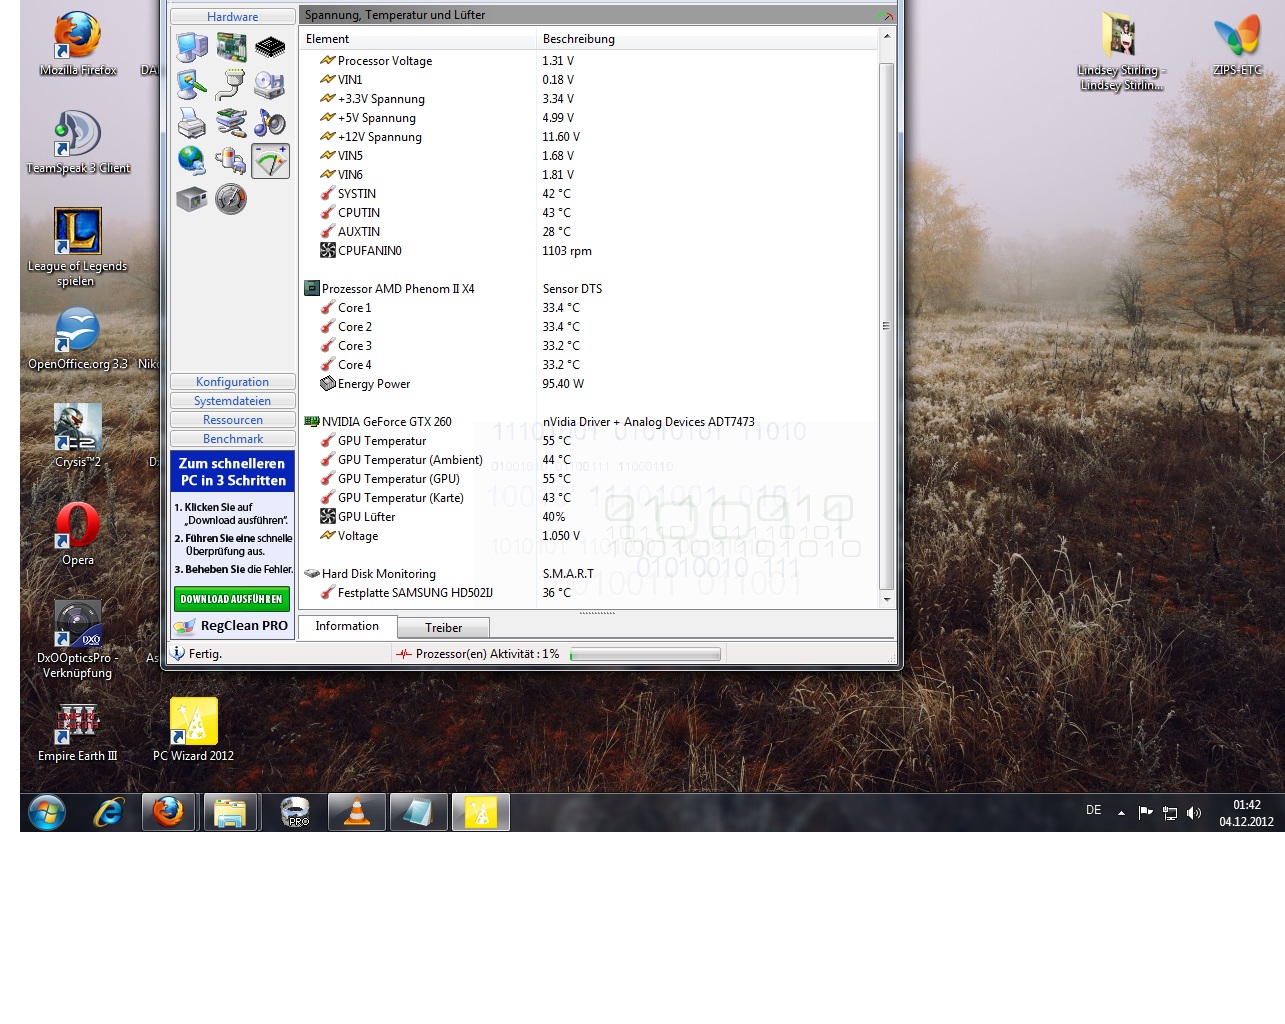Screen dimensions: 1285x1024
Task: Show hidden tray icons arrow
Action: pyautogui.click(x=1121, y=813)
